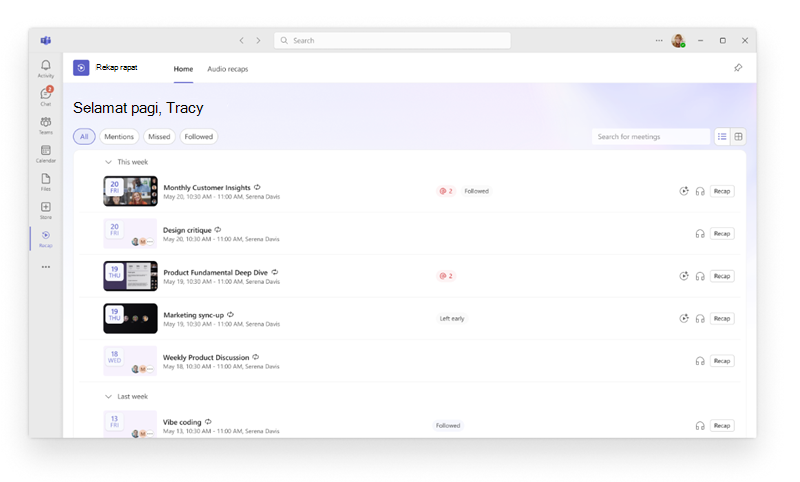The height and width of the screenshot is (482, 800).
Task: Open more apps ellipsis in sidebar
Action: tap(46, 267)
